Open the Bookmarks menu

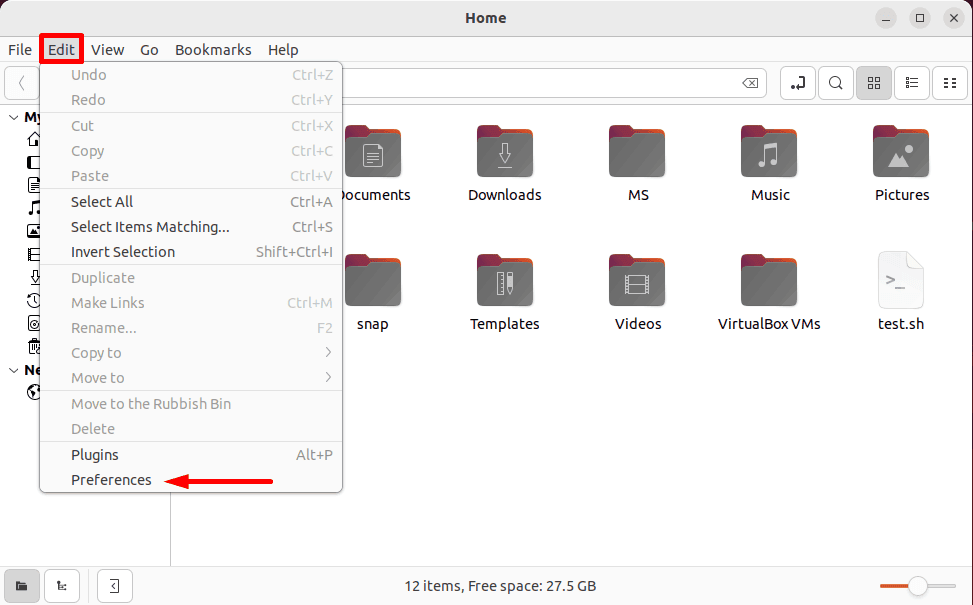[x=213, y=49]
